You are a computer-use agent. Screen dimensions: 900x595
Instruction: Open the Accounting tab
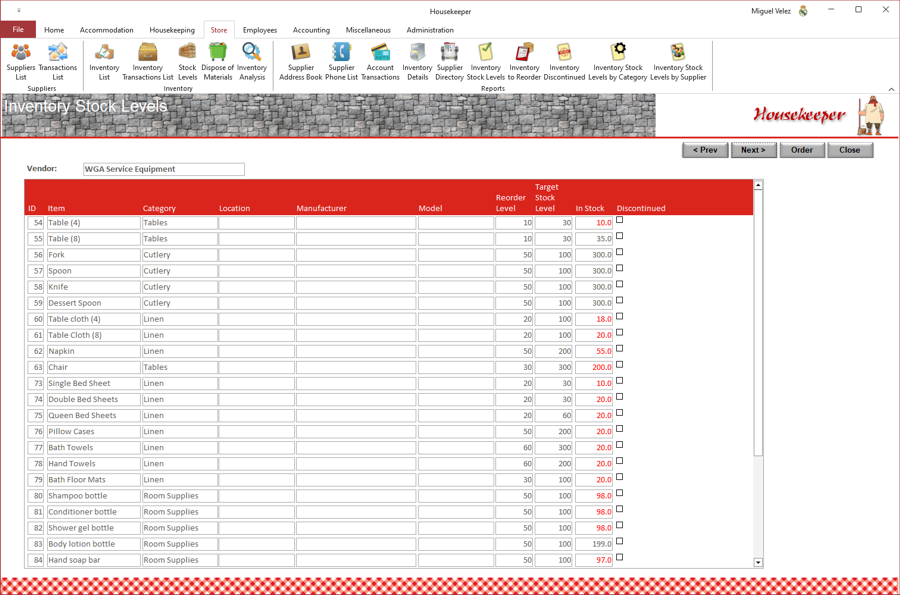tap(311, 30)
